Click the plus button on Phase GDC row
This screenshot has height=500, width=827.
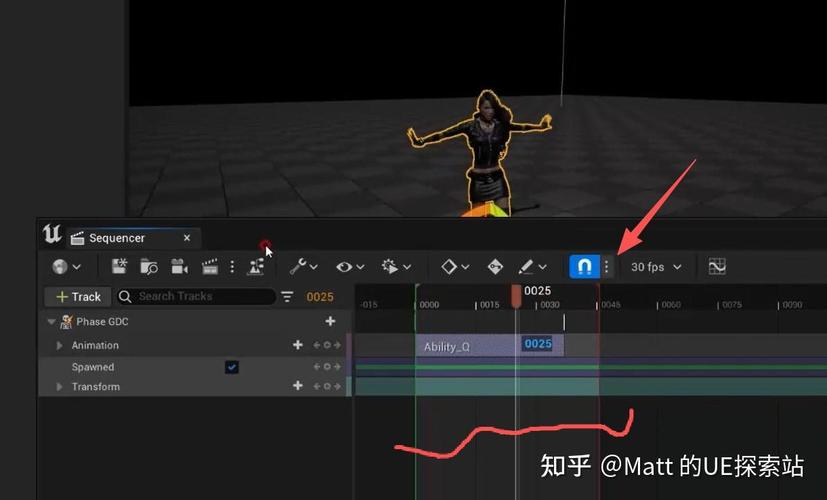click(x=330, y=321)
